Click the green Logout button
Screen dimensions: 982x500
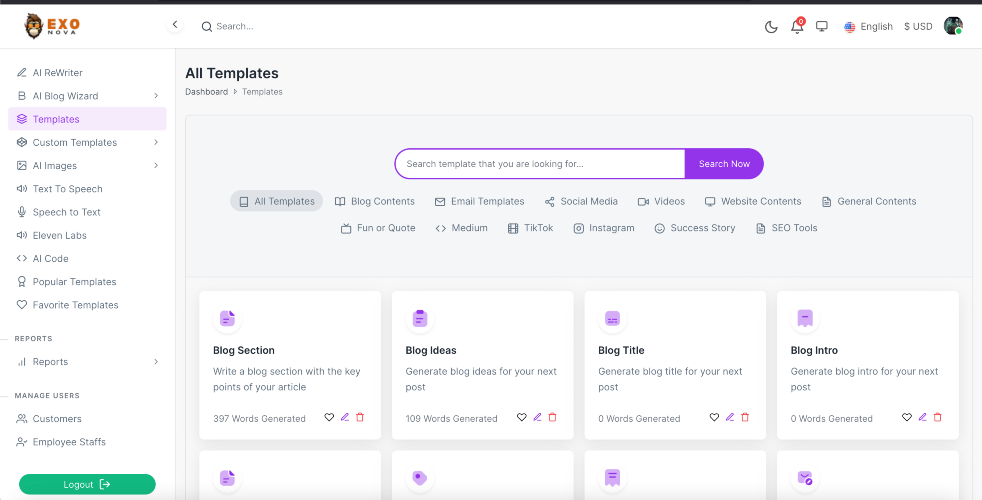coord(87,484)
